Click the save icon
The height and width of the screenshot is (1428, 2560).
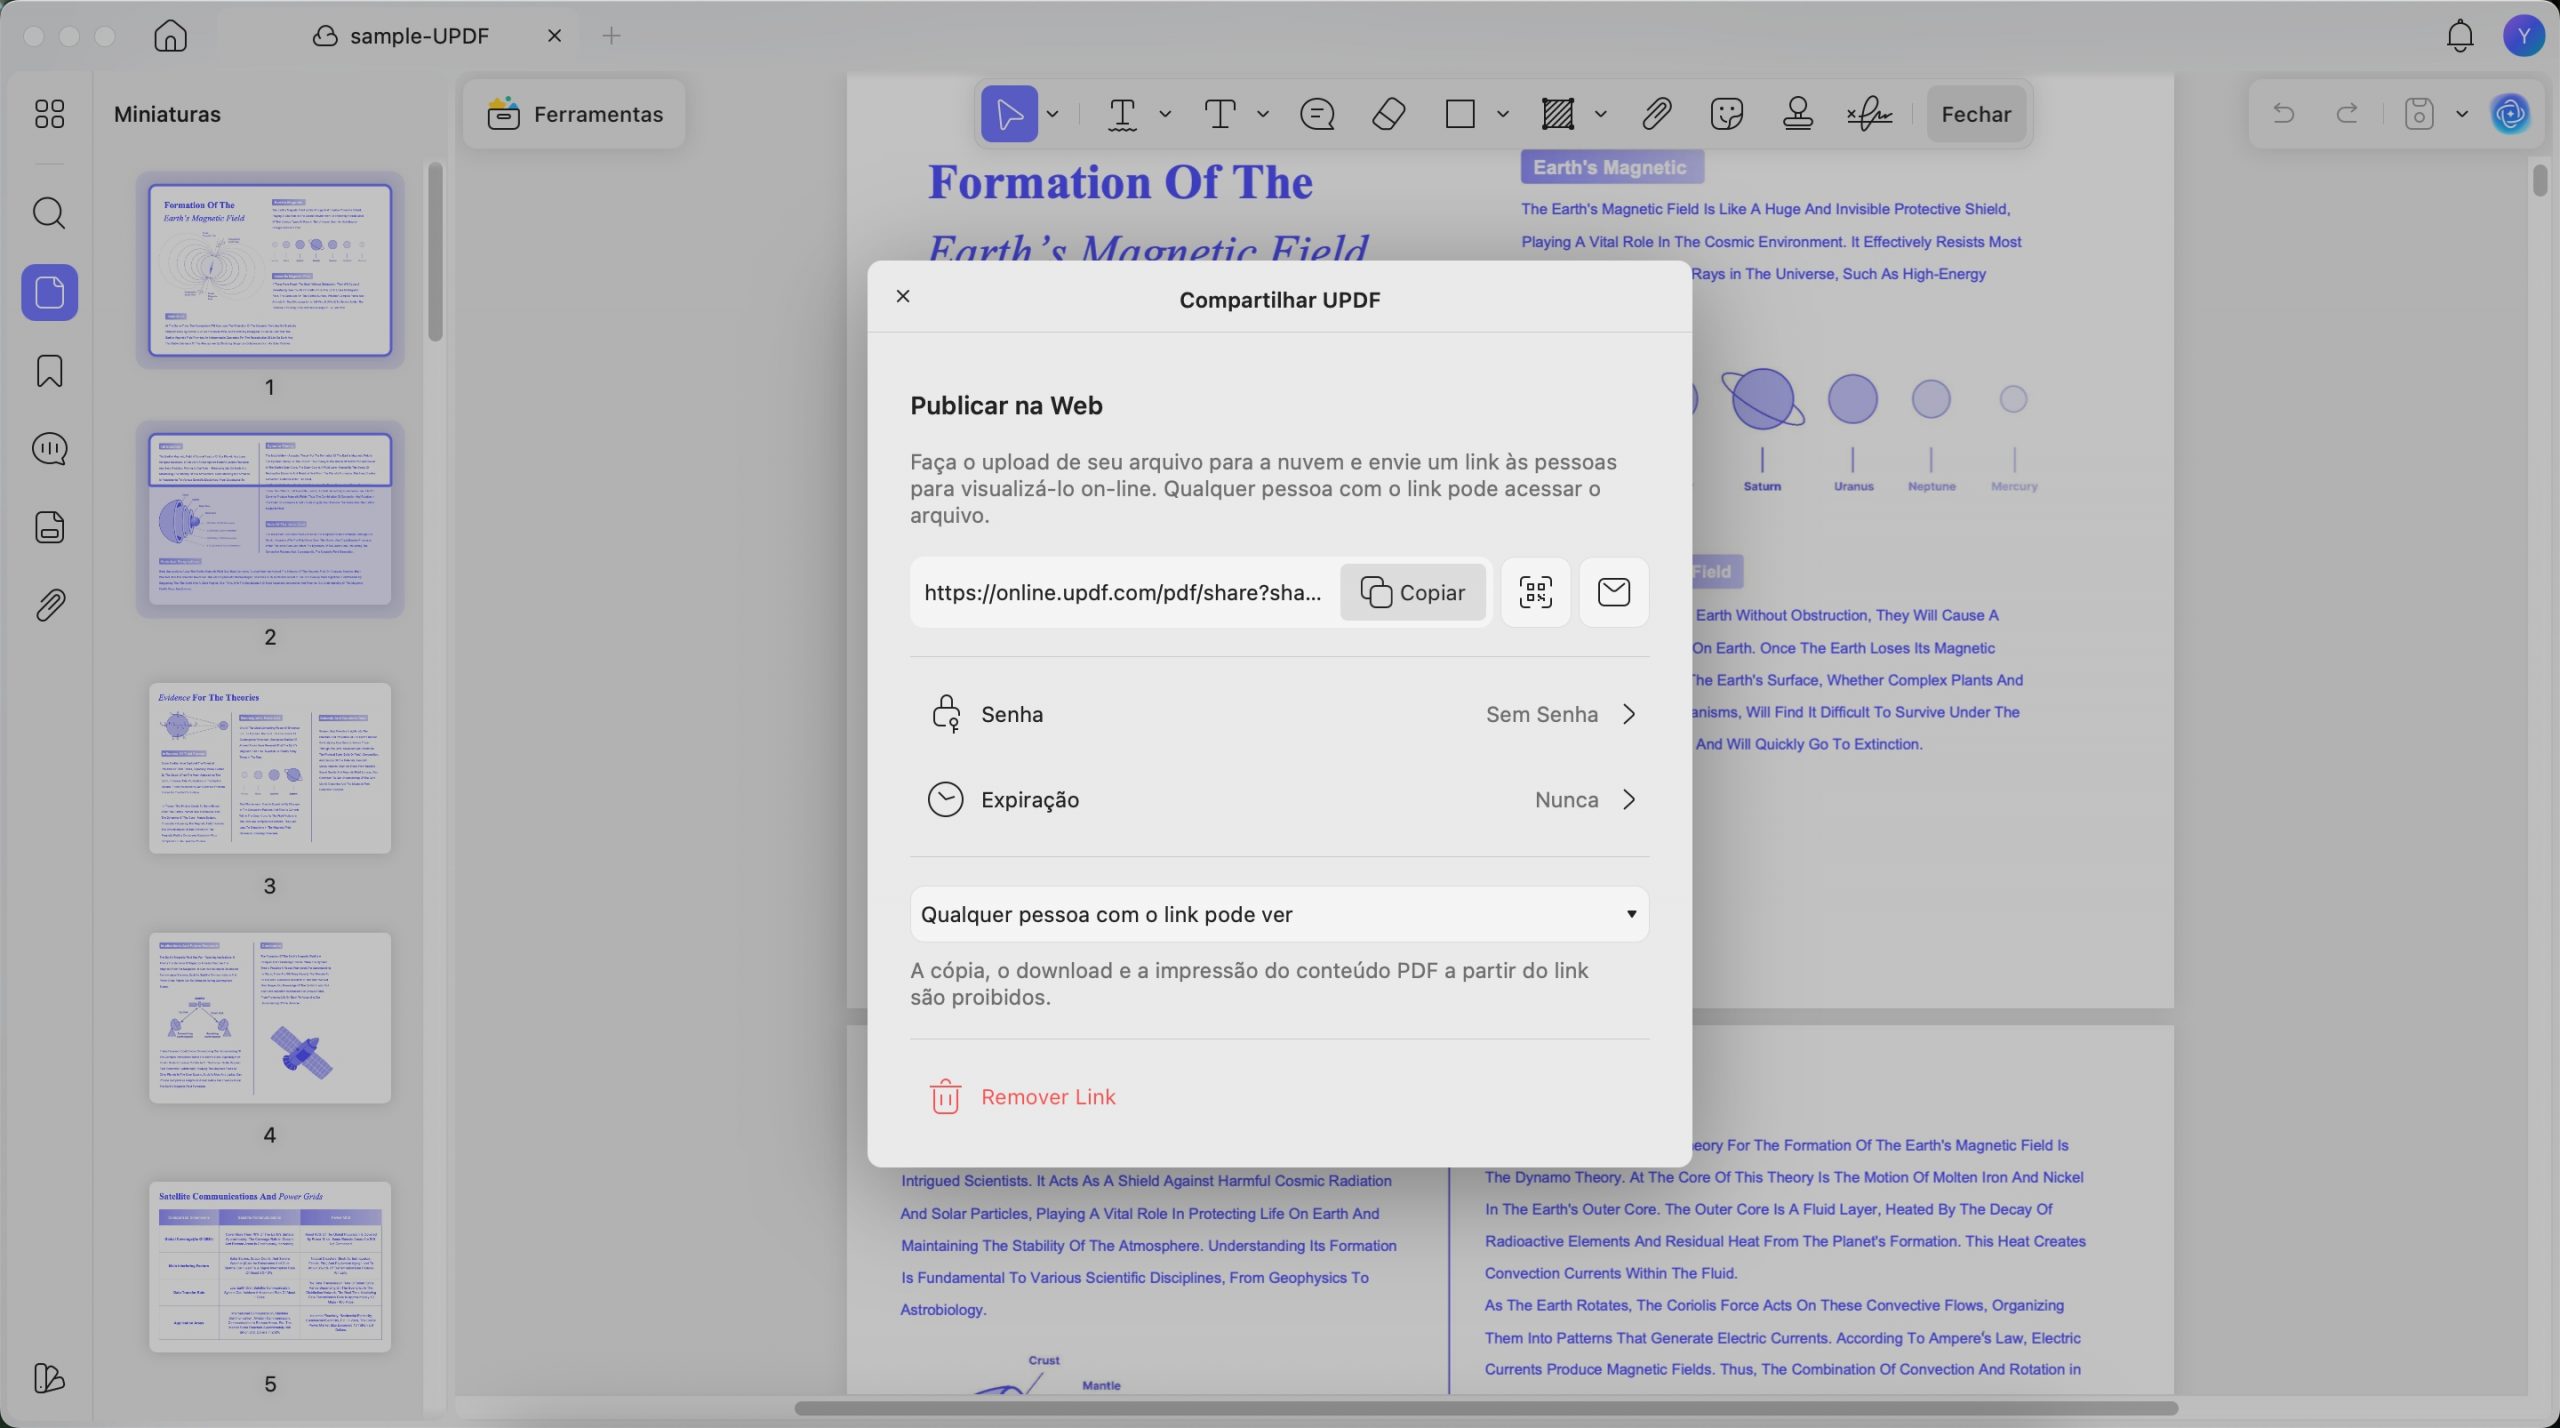point(2418,114)
